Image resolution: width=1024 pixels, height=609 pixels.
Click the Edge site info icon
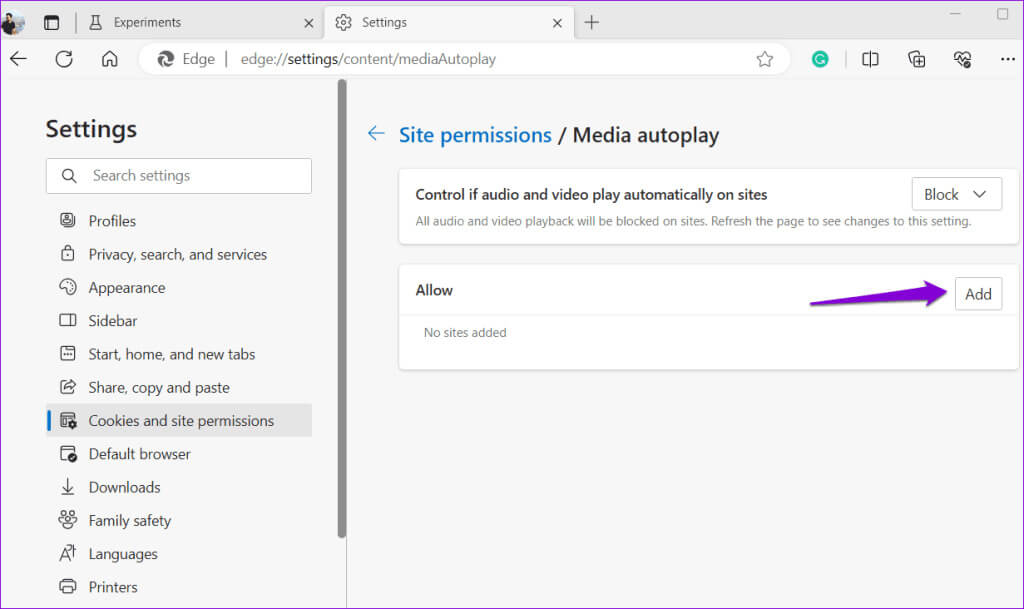click(166, 59)
